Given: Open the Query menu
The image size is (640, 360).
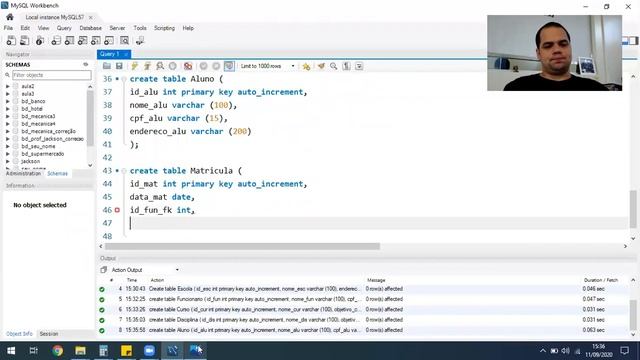Looking at the screenshot, I should coord(64,28).
